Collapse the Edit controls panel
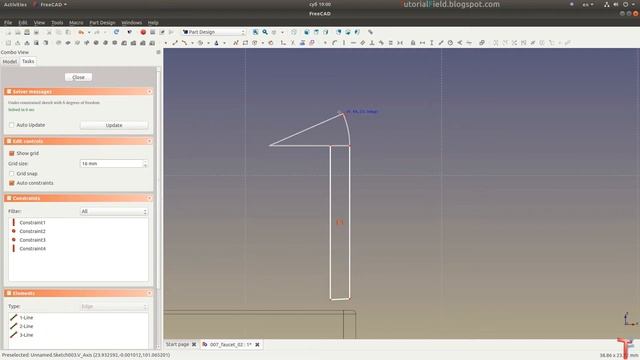The height and width of the screenshot is (360, 640). 149,141
